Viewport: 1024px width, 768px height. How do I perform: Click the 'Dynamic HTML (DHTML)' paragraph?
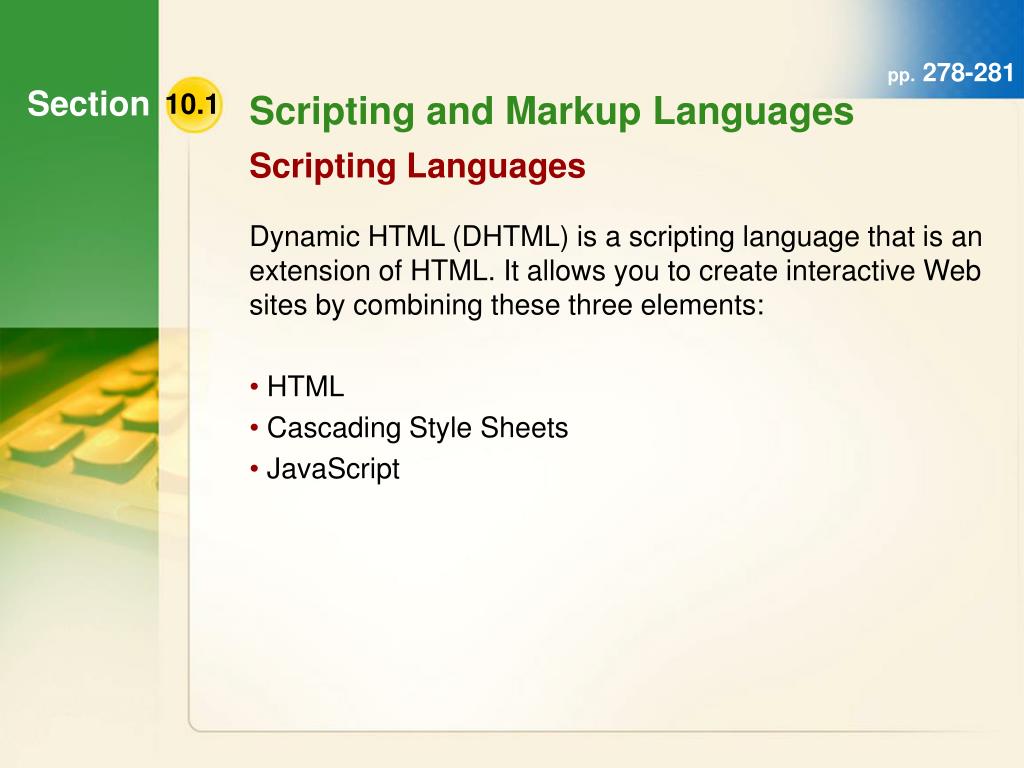tap(615, 270)
